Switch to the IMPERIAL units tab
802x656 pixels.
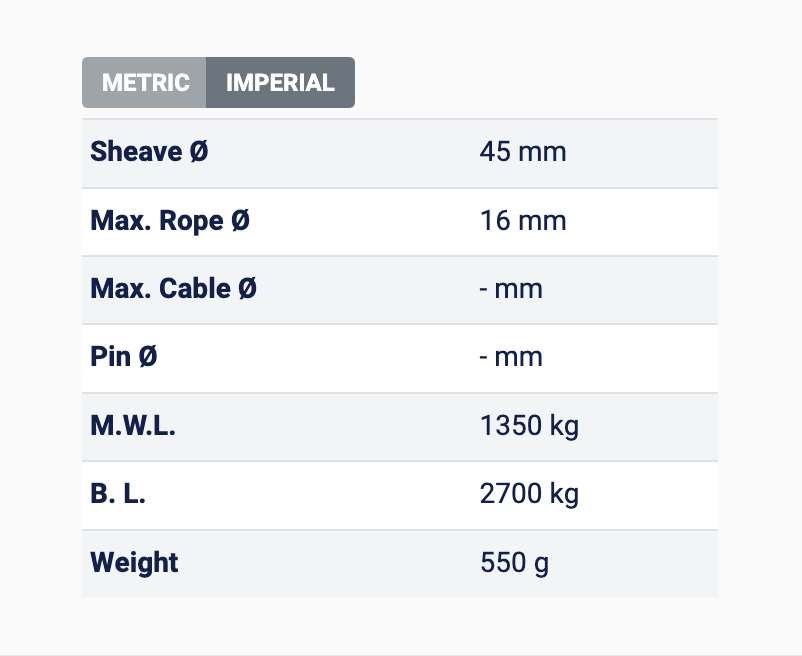280,83
